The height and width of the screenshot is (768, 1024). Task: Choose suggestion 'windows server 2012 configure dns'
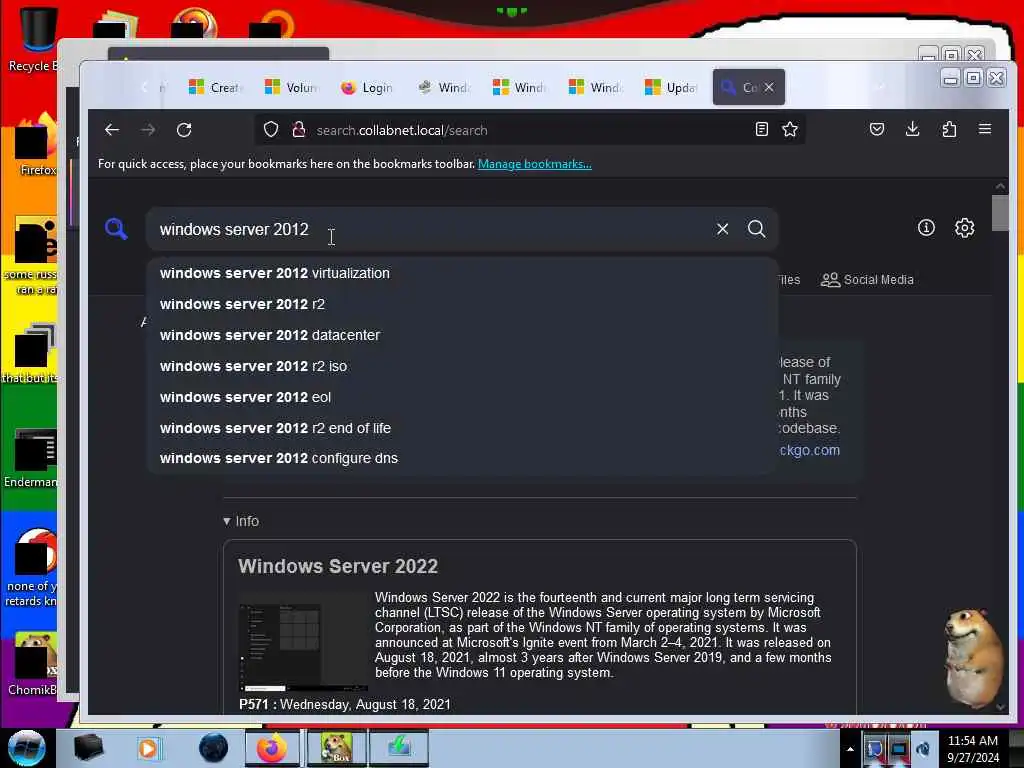[462, 458]
